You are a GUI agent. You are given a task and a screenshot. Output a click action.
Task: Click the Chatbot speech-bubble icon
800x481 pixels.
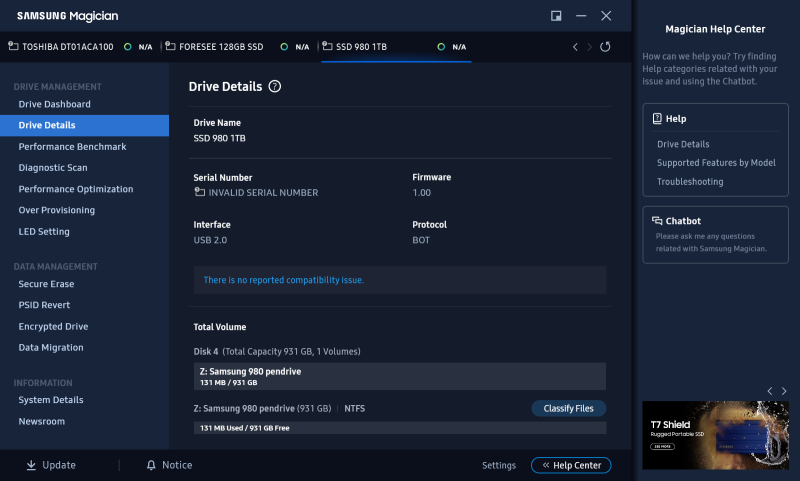[x=657, y=220]
